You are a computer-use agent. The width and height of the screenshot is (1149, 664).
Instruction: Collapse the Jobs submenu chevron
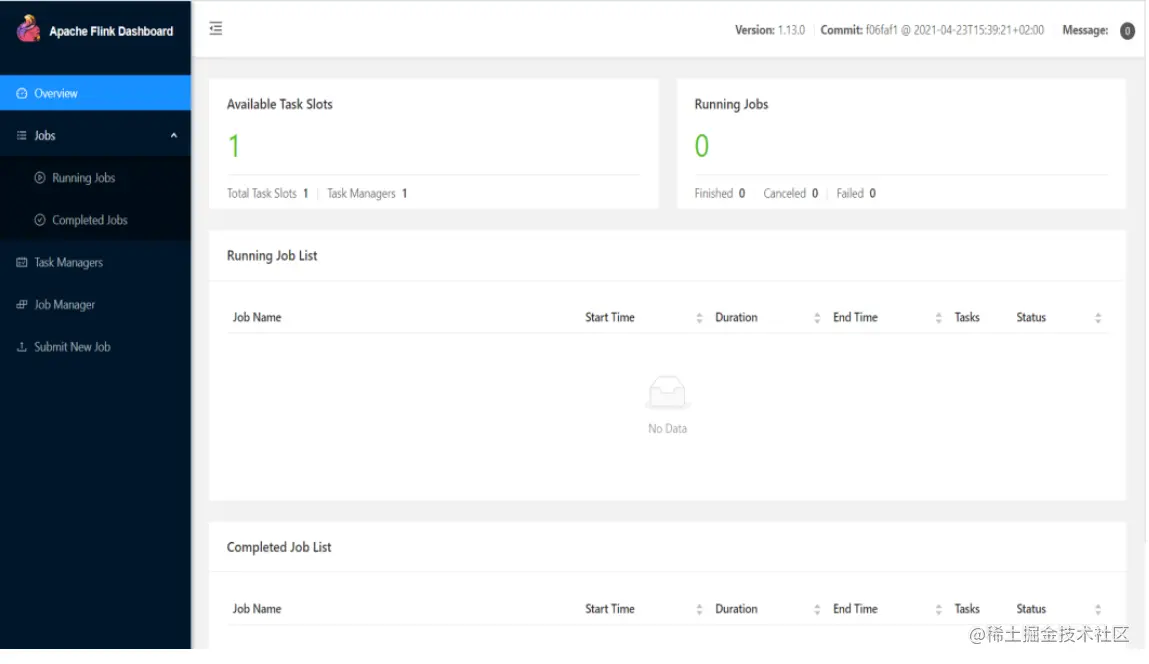pyautogui.click(x=174, y=136)
